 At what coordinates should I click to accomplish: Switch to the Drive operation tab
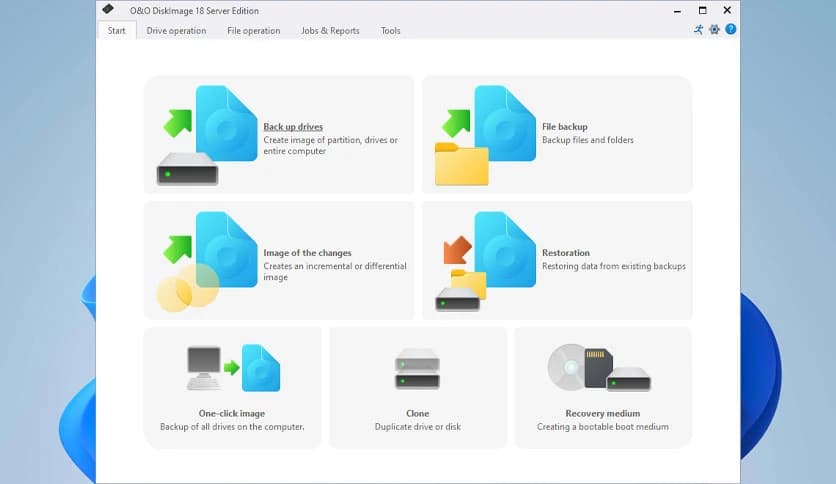[176, 30]
